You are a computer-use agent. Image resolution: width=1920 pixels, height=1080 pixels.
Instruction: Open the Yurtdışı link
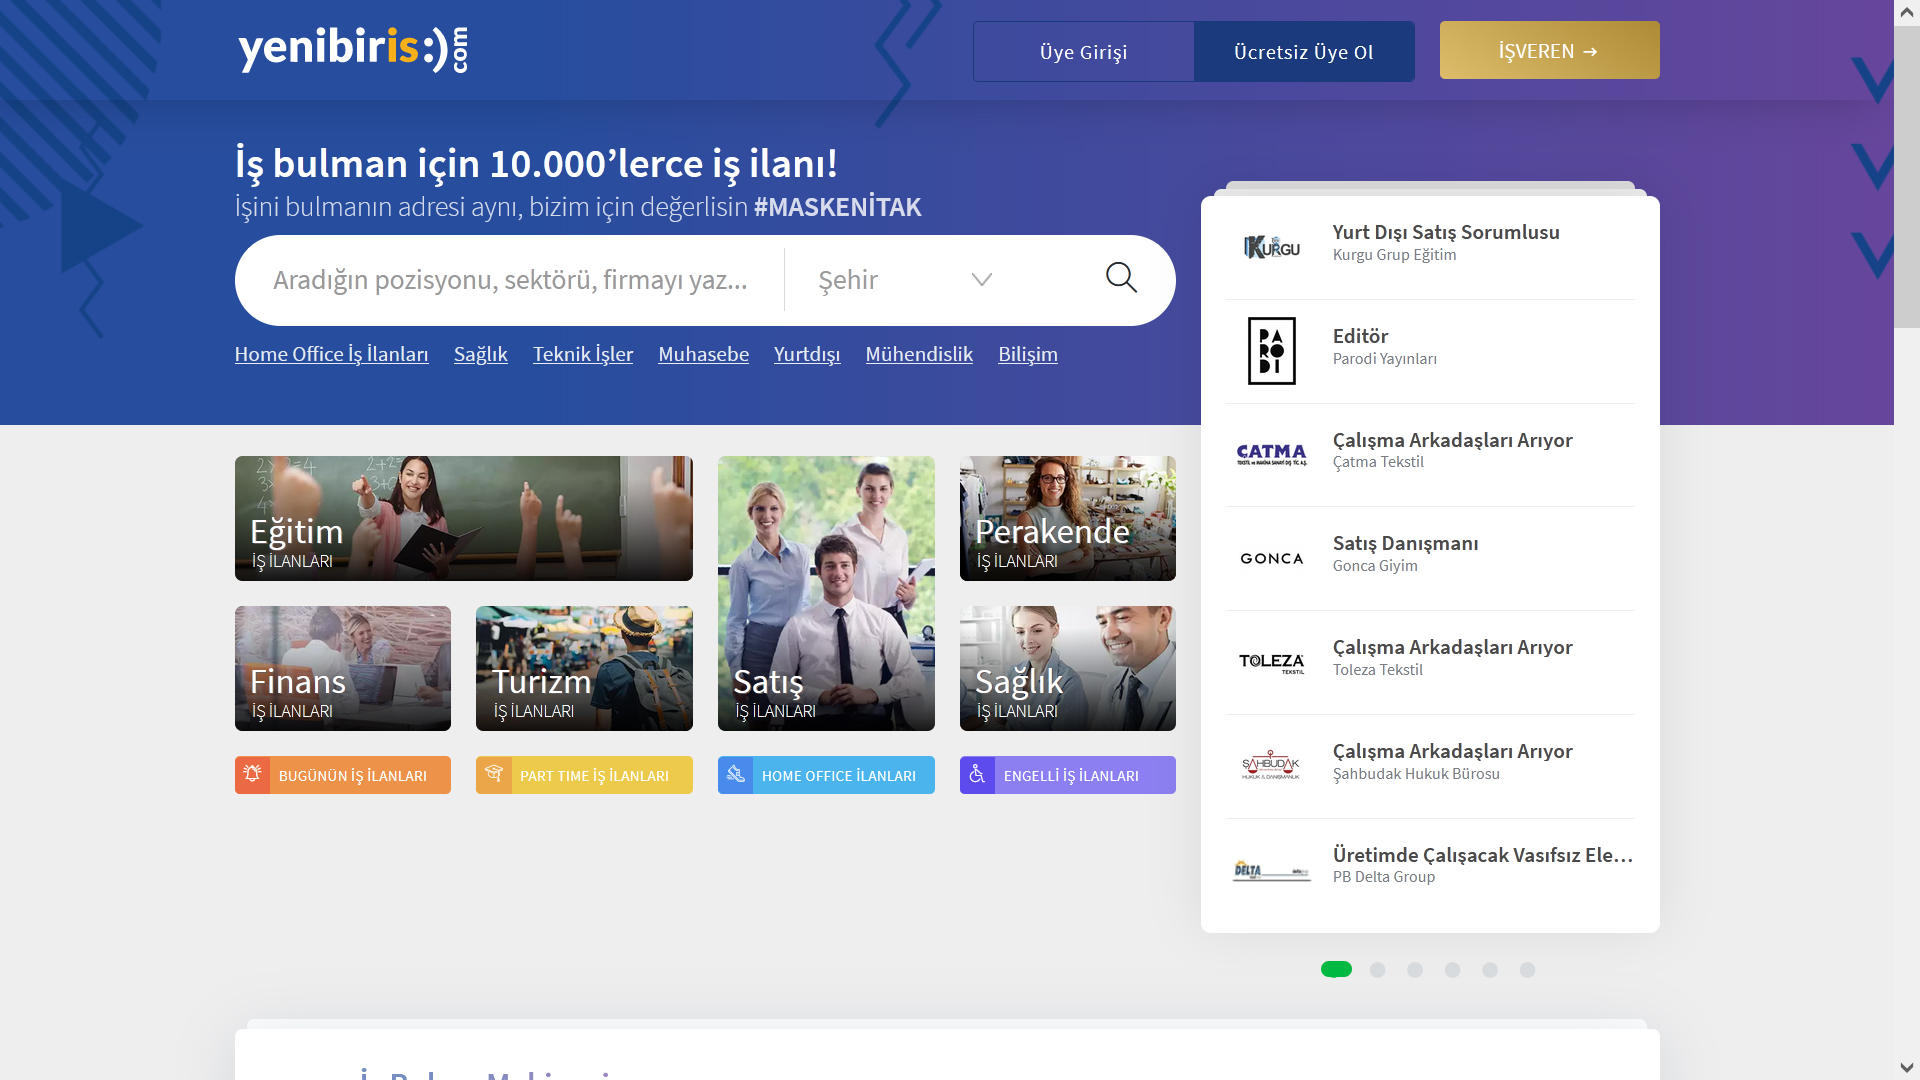point(807,354)
